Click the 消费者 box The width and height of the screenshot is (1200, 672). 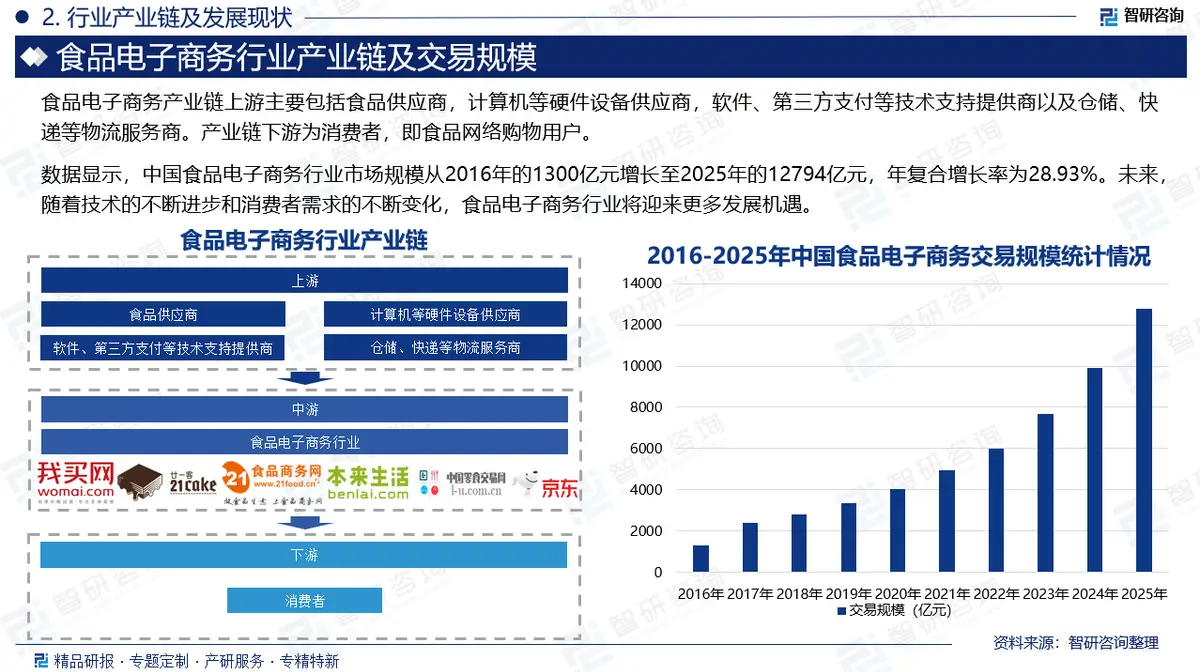304,600
